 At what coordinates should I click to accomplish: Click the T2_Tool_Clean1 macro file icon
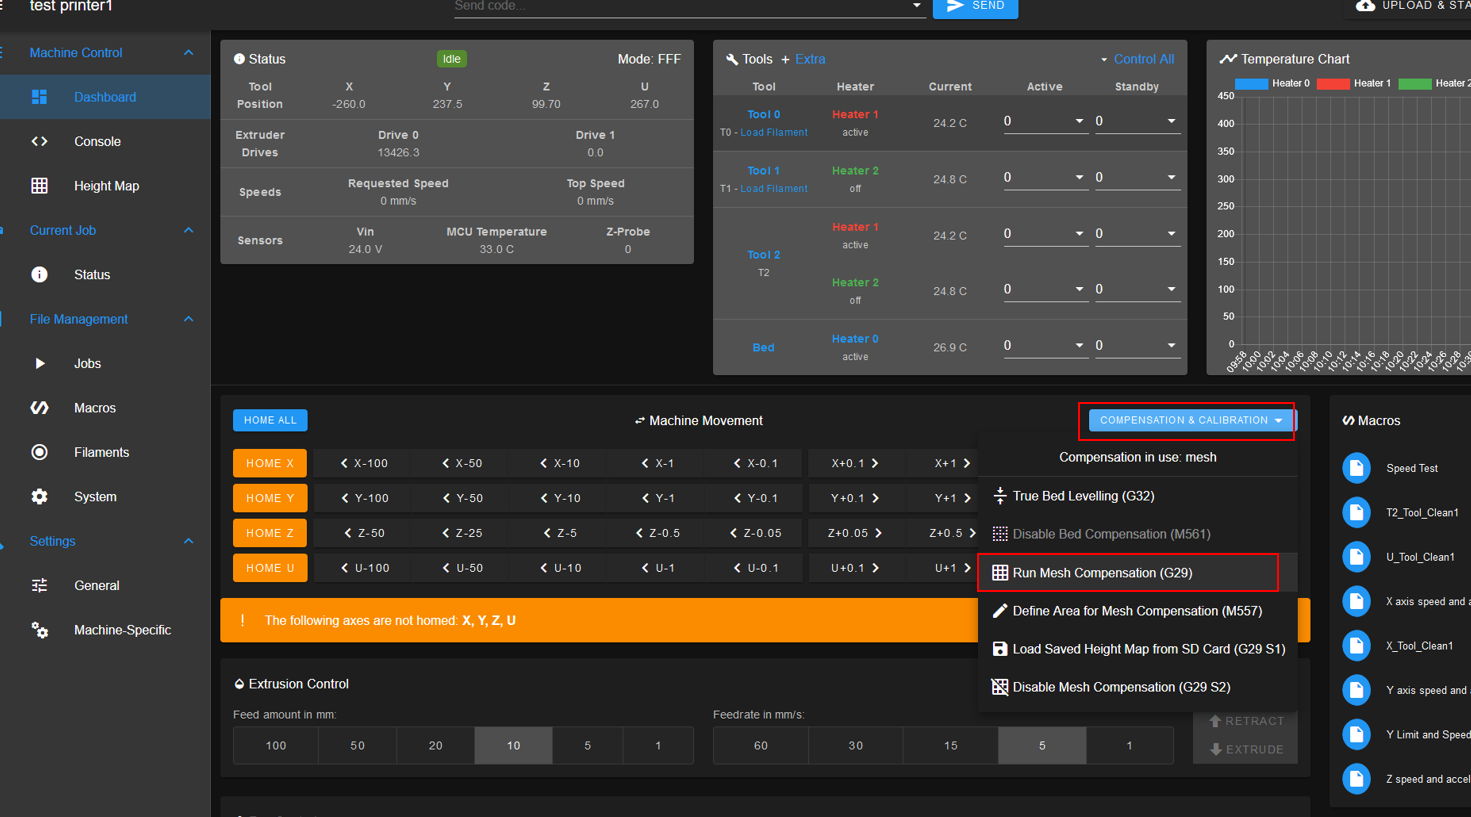point(1356,512)
